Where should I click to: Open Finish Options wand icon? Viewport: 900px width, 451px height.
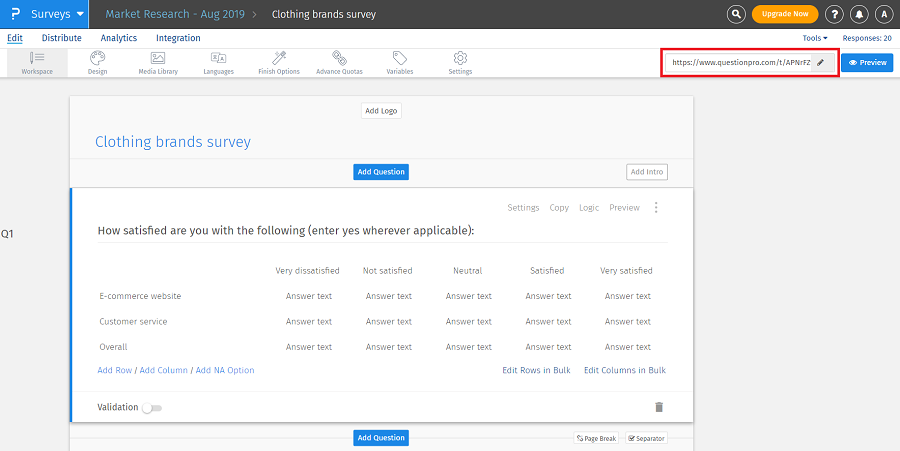279,58
